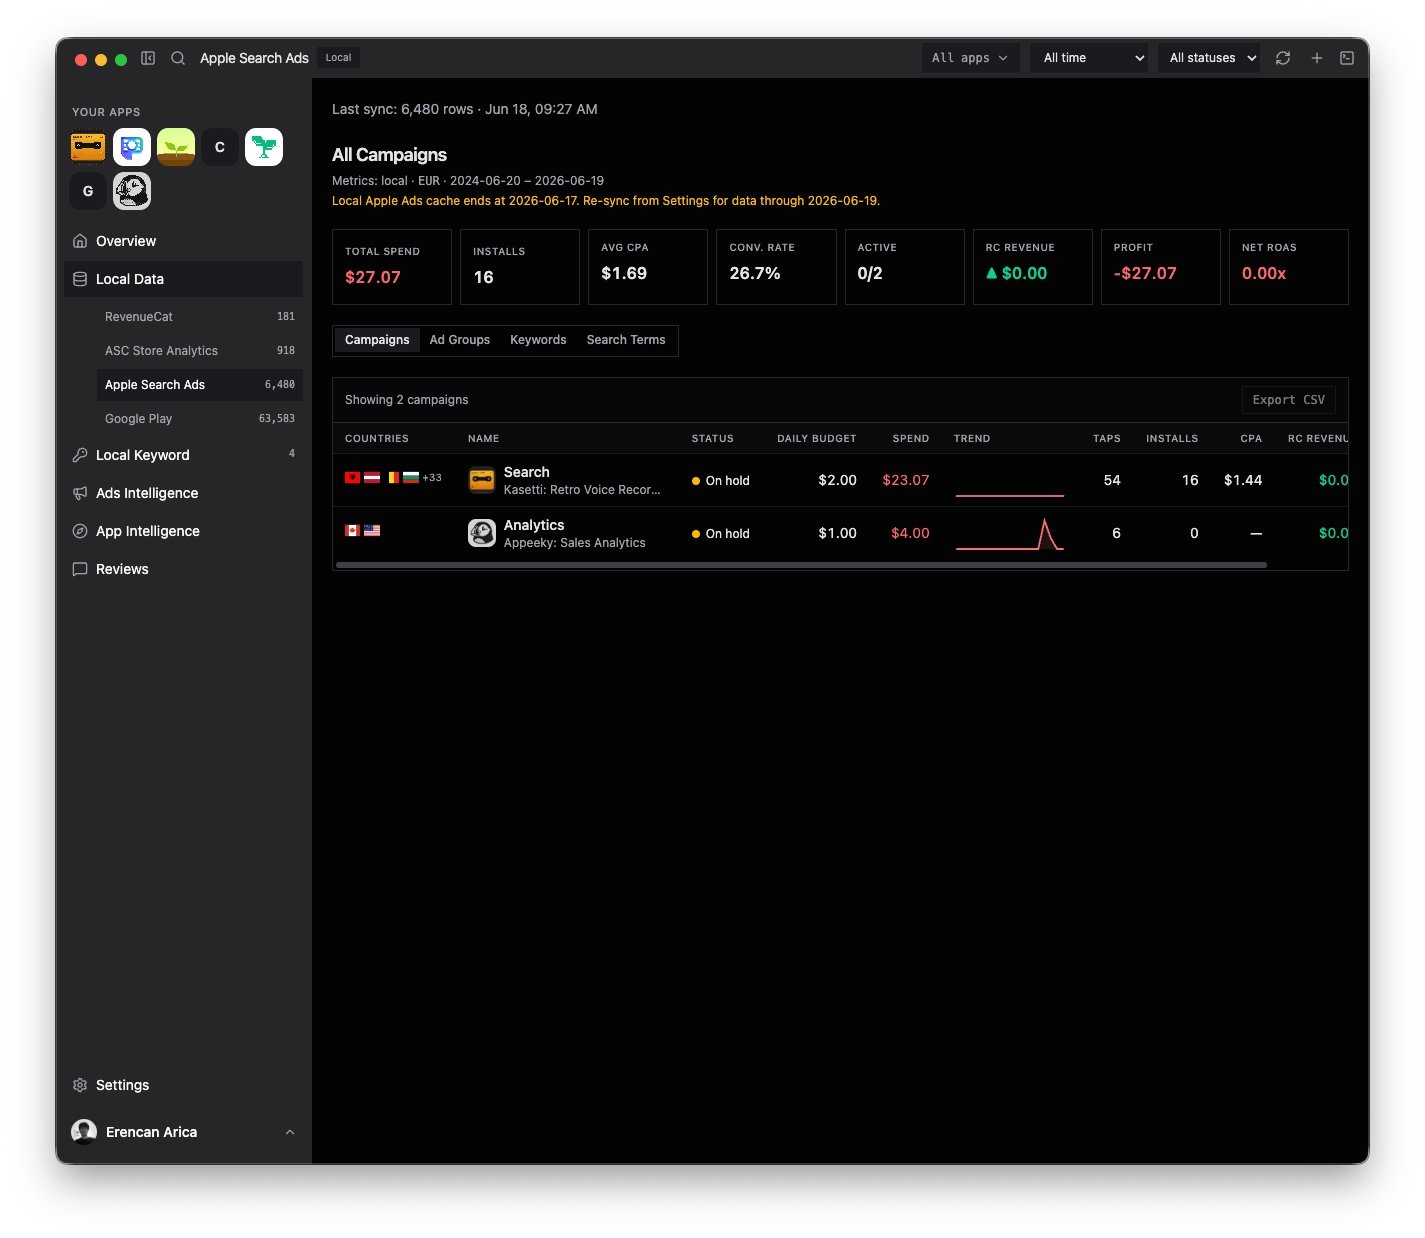Click the Local badge in title bar
The width and height of the screenshot is (1425, 1238).
click(x=338, y=58)
